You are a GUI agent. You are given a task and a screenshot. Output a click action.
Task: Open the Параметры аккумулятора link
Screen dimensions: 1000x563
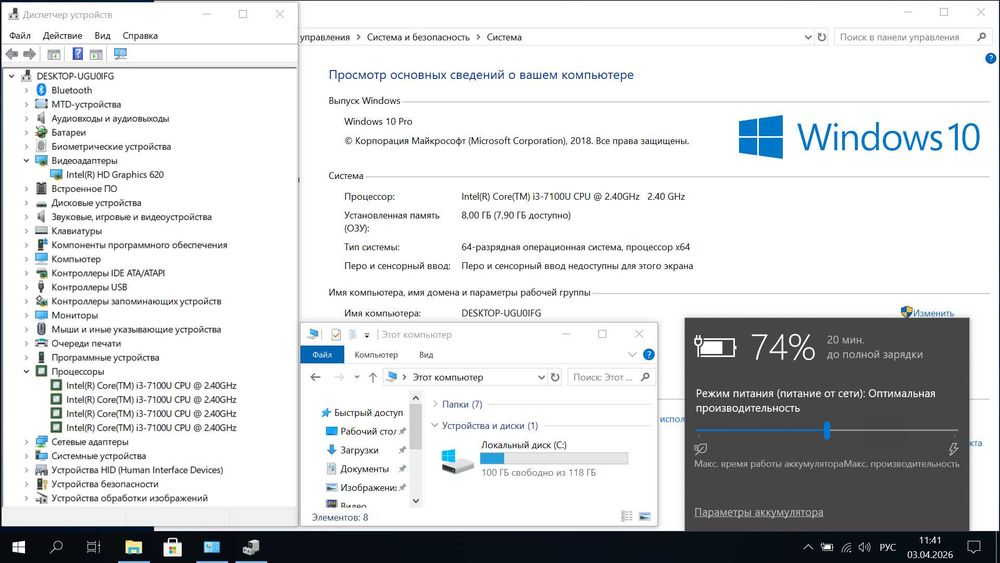click(758, 512)
